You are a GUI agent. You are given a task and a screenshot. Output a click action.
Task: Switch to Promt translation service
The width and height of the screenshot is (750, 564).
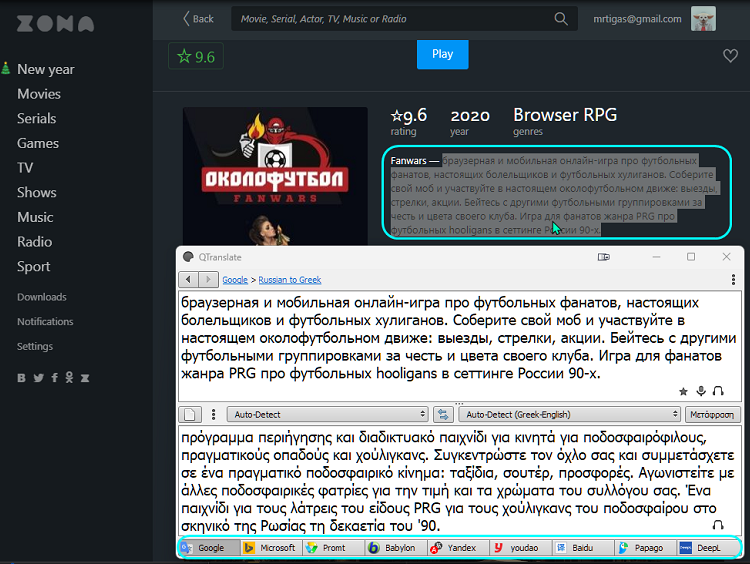point(333,548)
